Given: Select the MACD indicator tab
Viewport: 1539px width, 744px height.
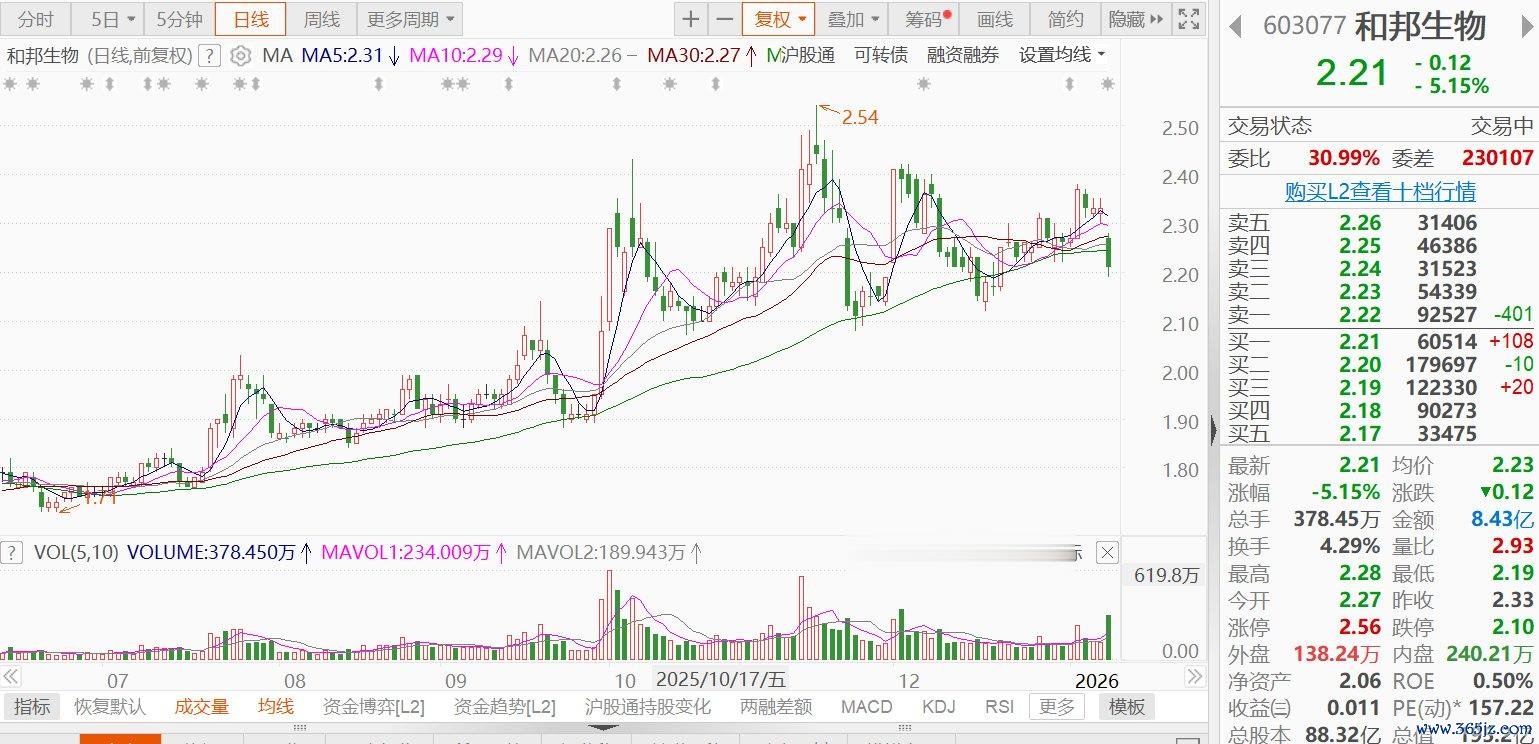Looking at the screenshot, I should pos(866,707).
